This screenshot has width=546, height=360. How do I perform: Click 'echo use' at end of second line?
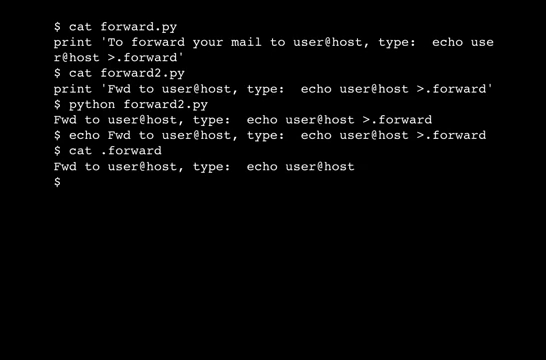[463, 42]
